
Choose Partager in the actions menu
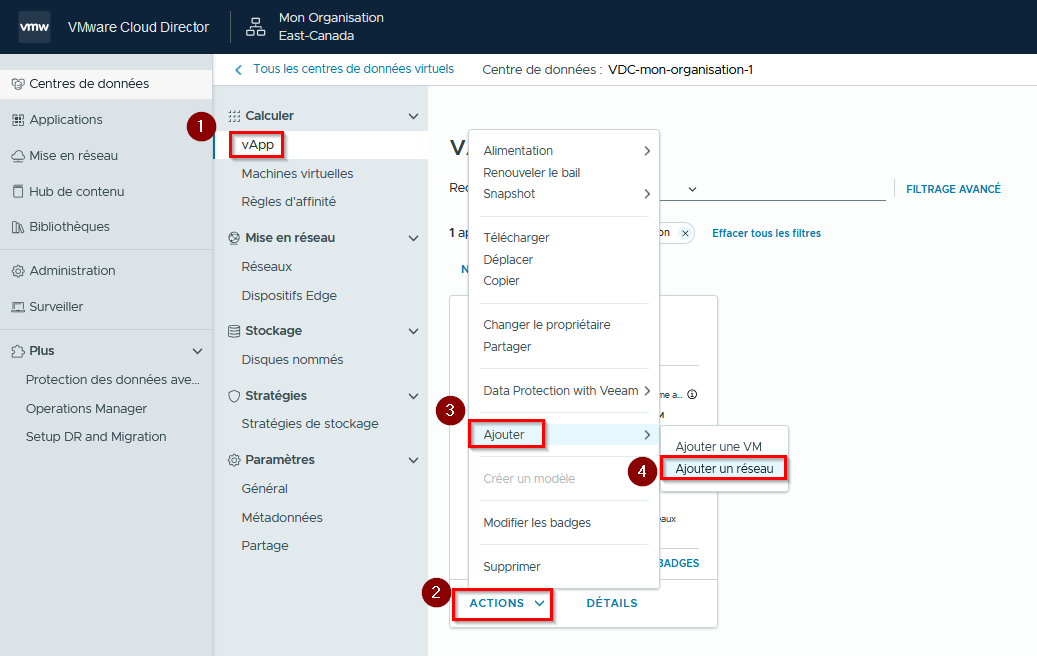pyautogui.click(x=507, y=347)
